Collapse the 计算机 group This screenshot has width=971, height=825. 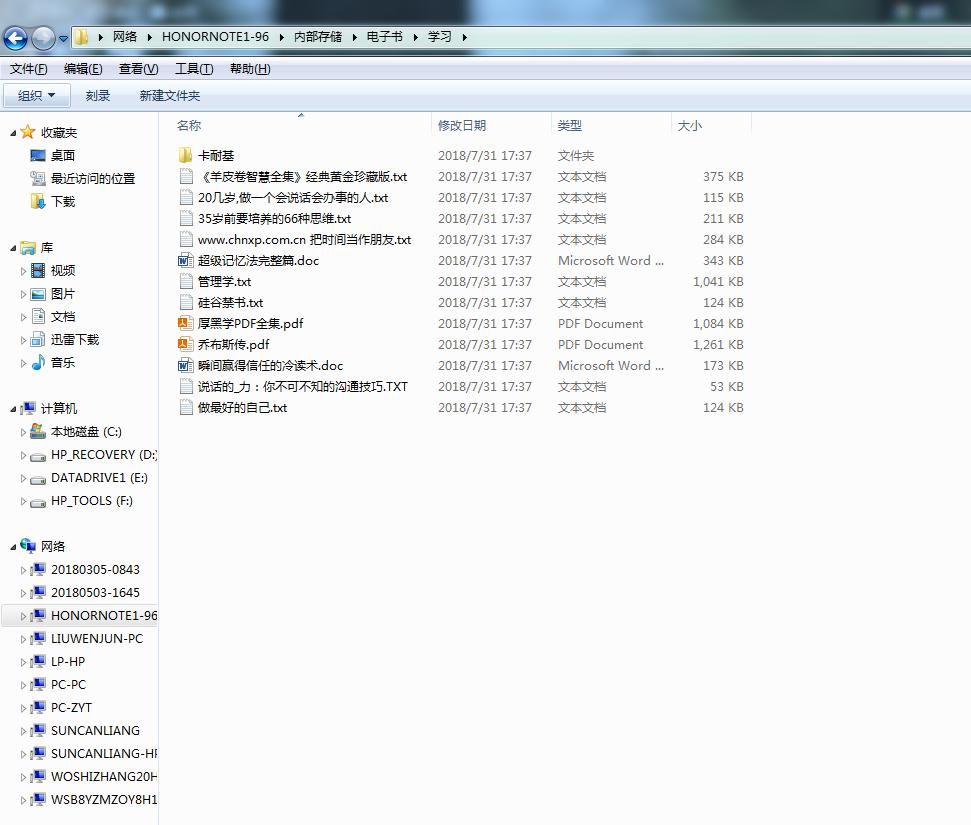pyautogui.click(x=13, y=409)
